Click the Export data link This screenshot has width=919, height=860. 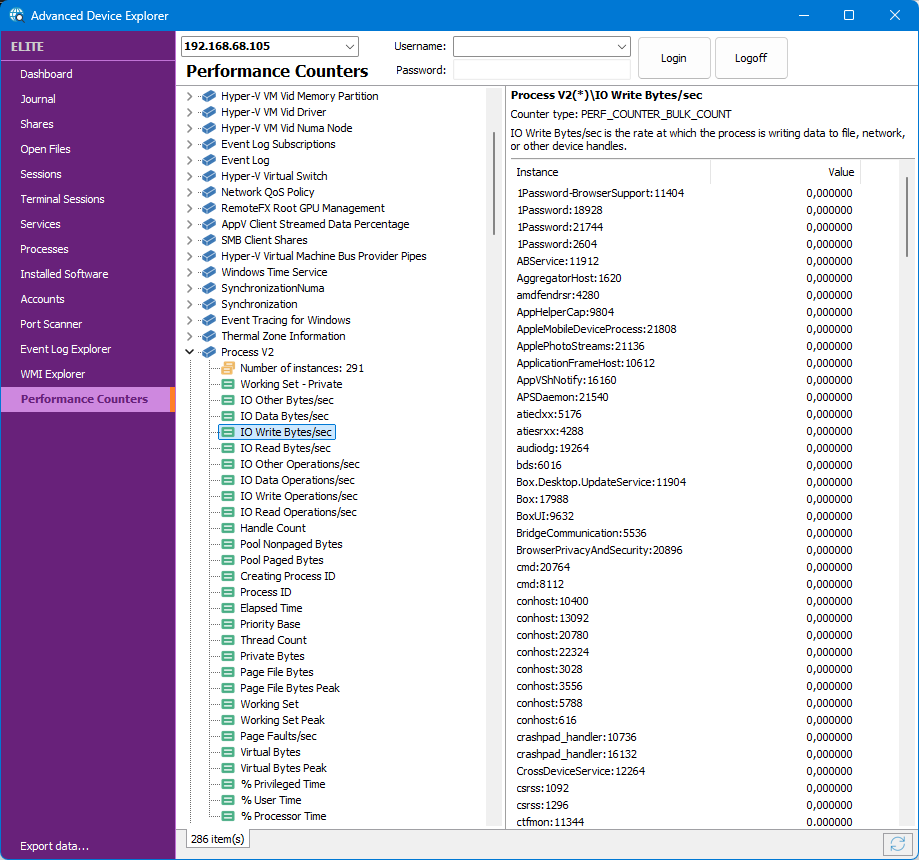55,846
